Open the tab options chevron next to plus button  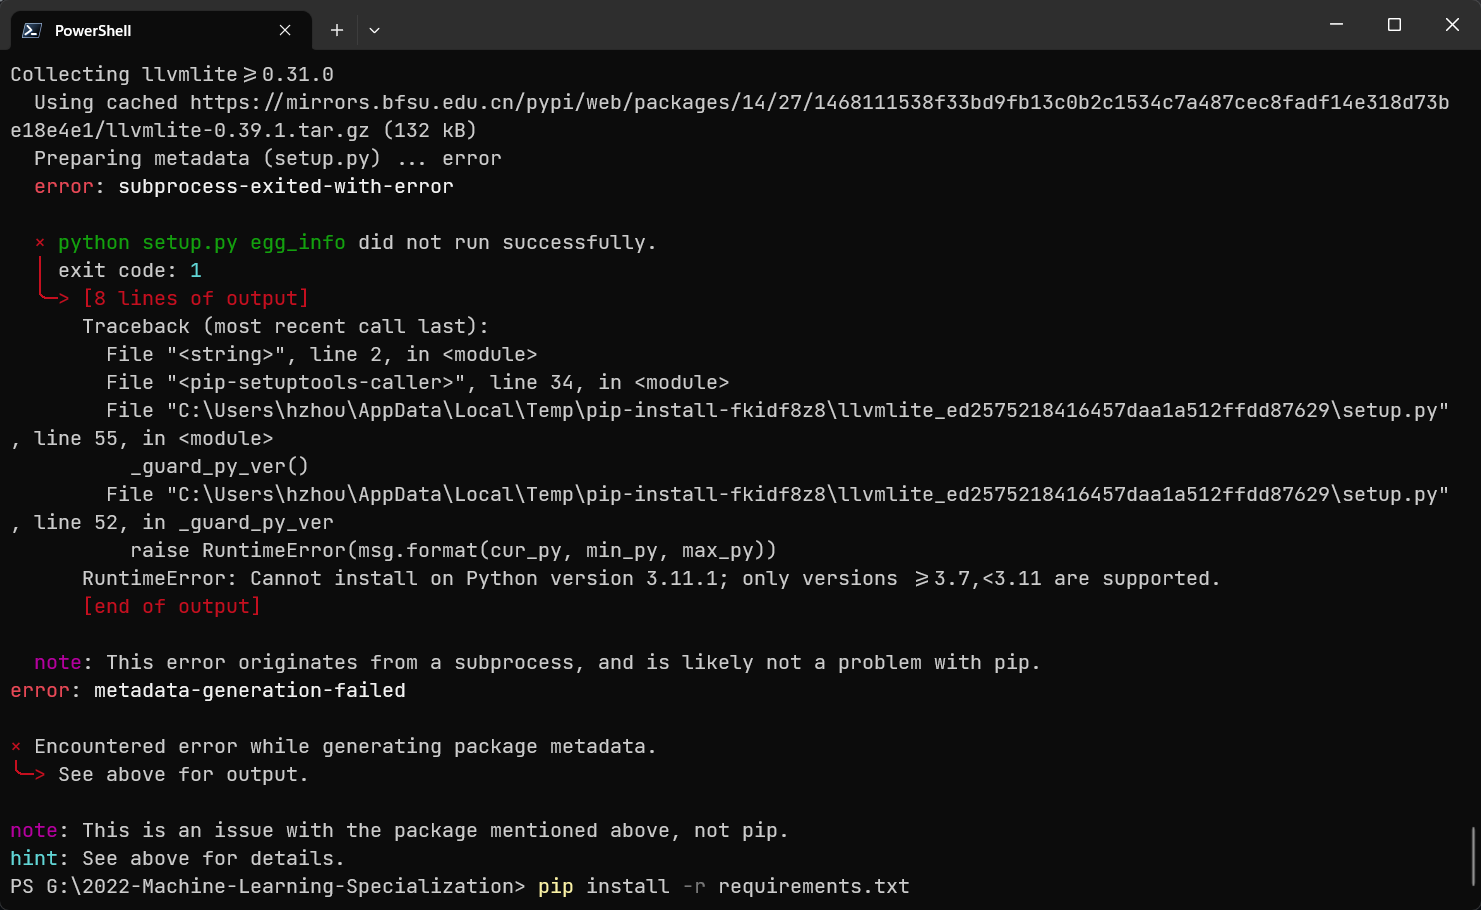(374, 30)
